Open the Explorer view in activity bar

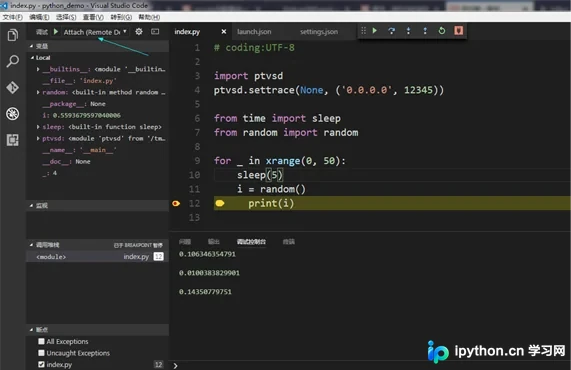click(12, 35)
